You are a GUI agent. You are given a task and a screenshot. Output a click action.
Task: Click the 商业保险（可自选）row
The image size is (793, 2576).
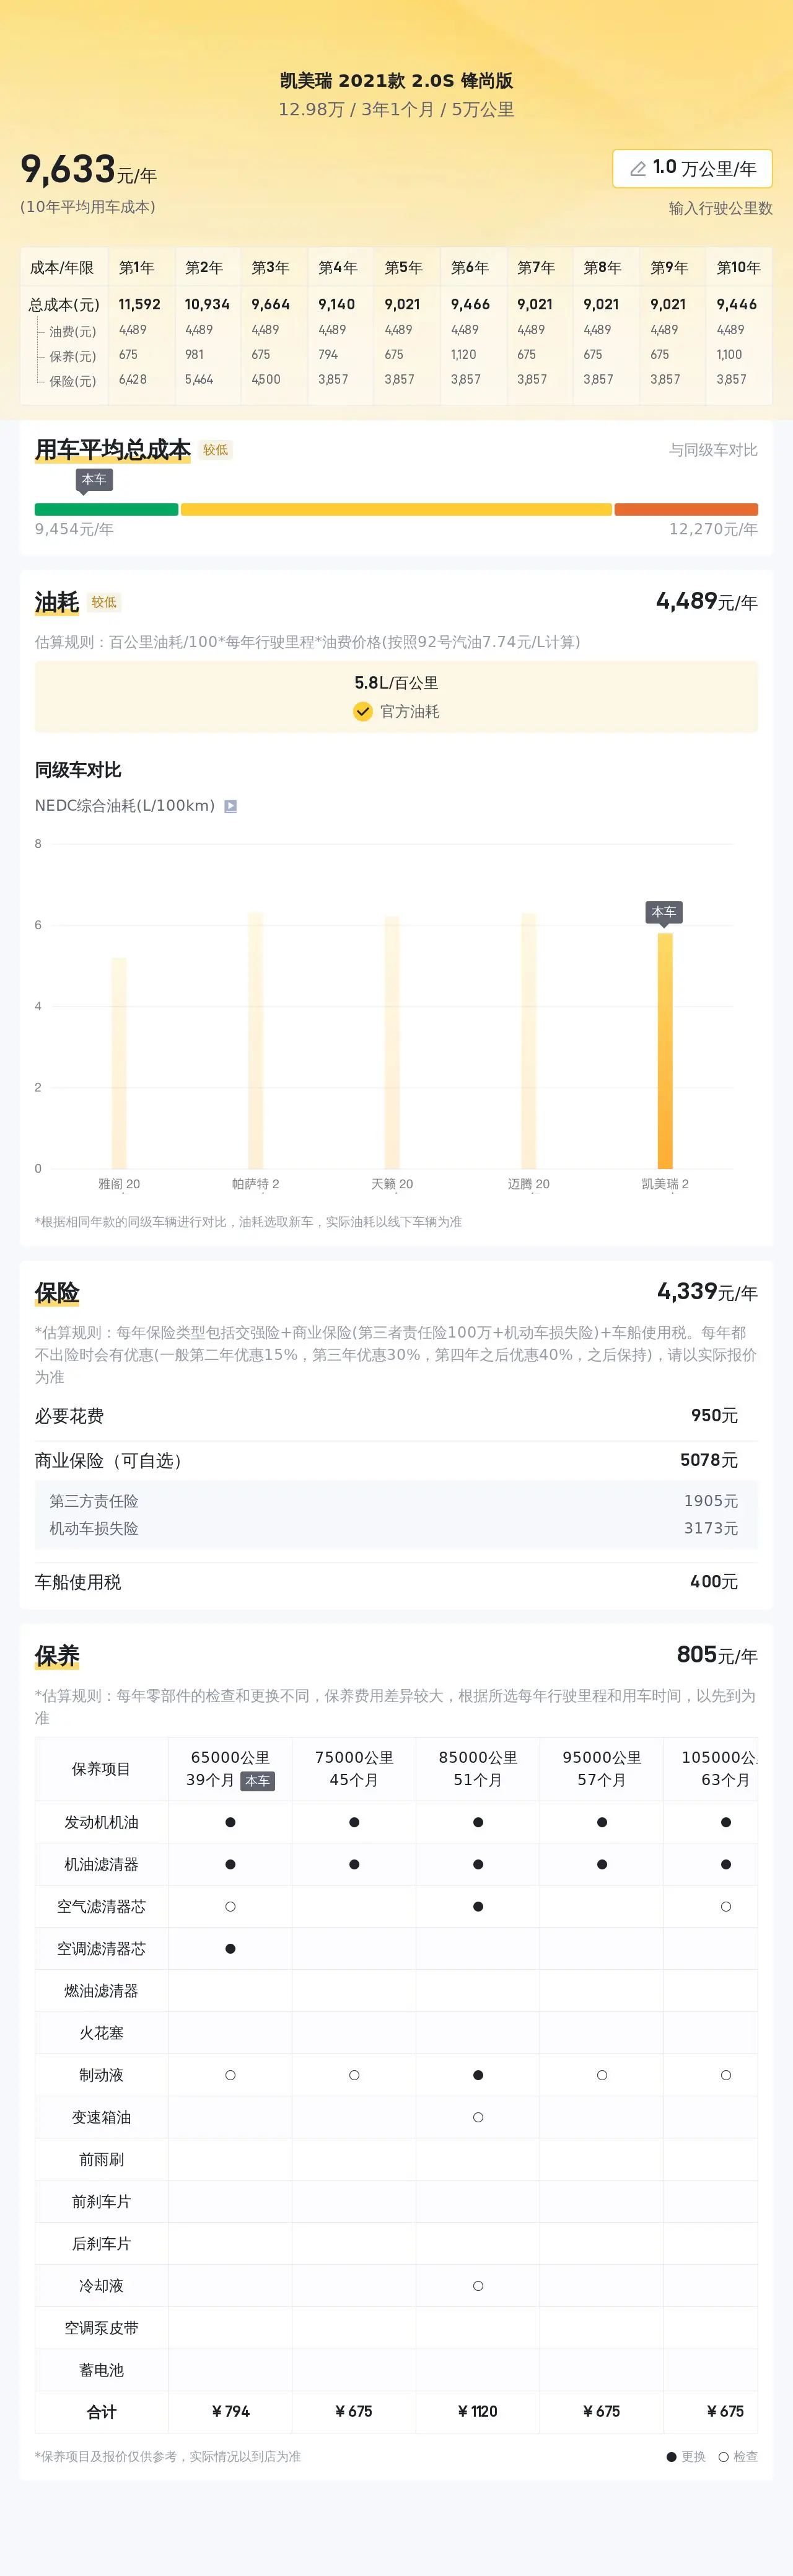coord(396,1461)
